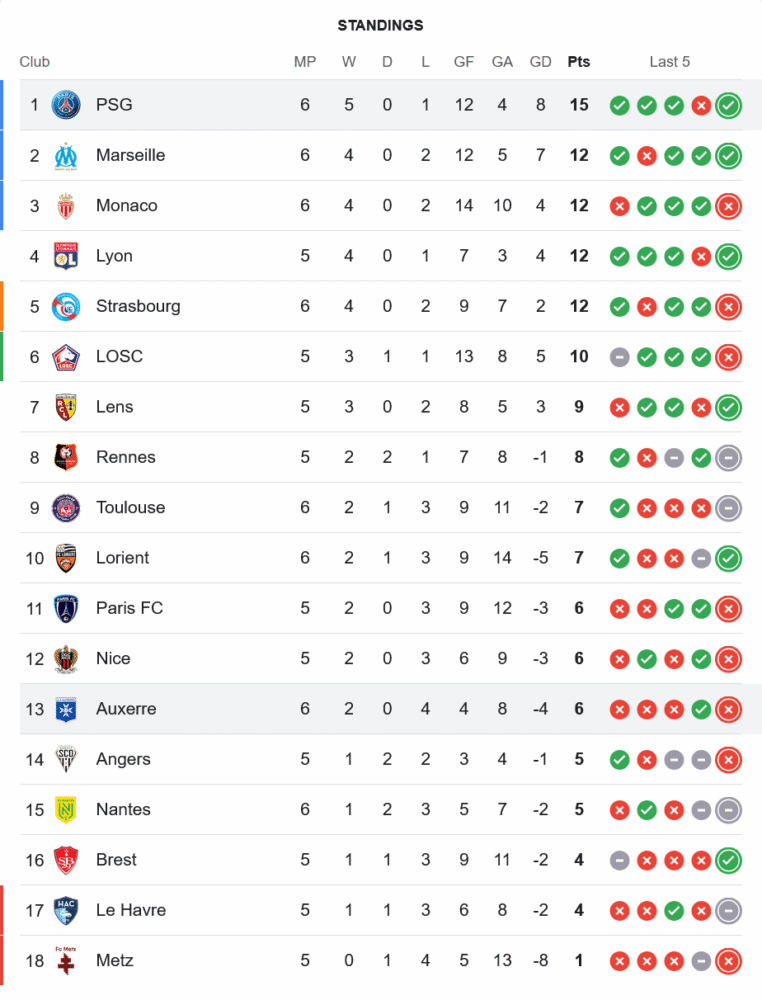Click the Nantes yellow crest icon
Screen dimensions: 762x1000
pos(66,809)
